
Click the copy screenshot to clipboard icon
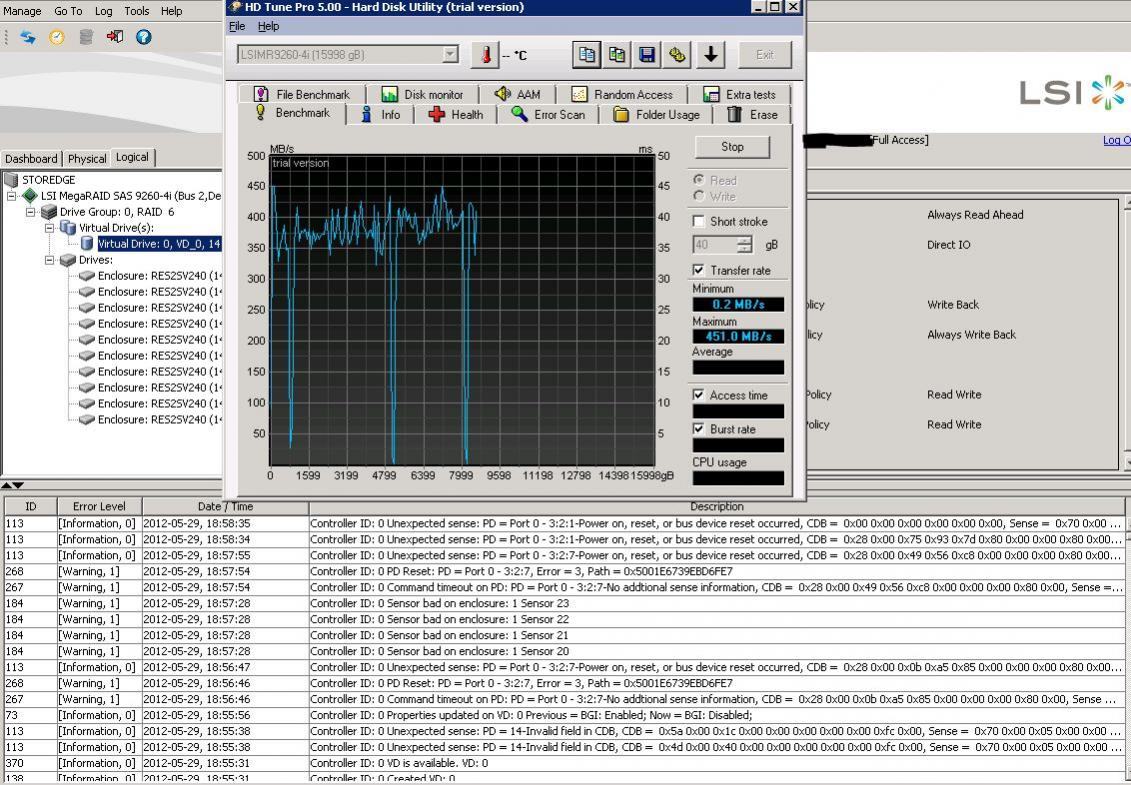[x=617, y=55]
